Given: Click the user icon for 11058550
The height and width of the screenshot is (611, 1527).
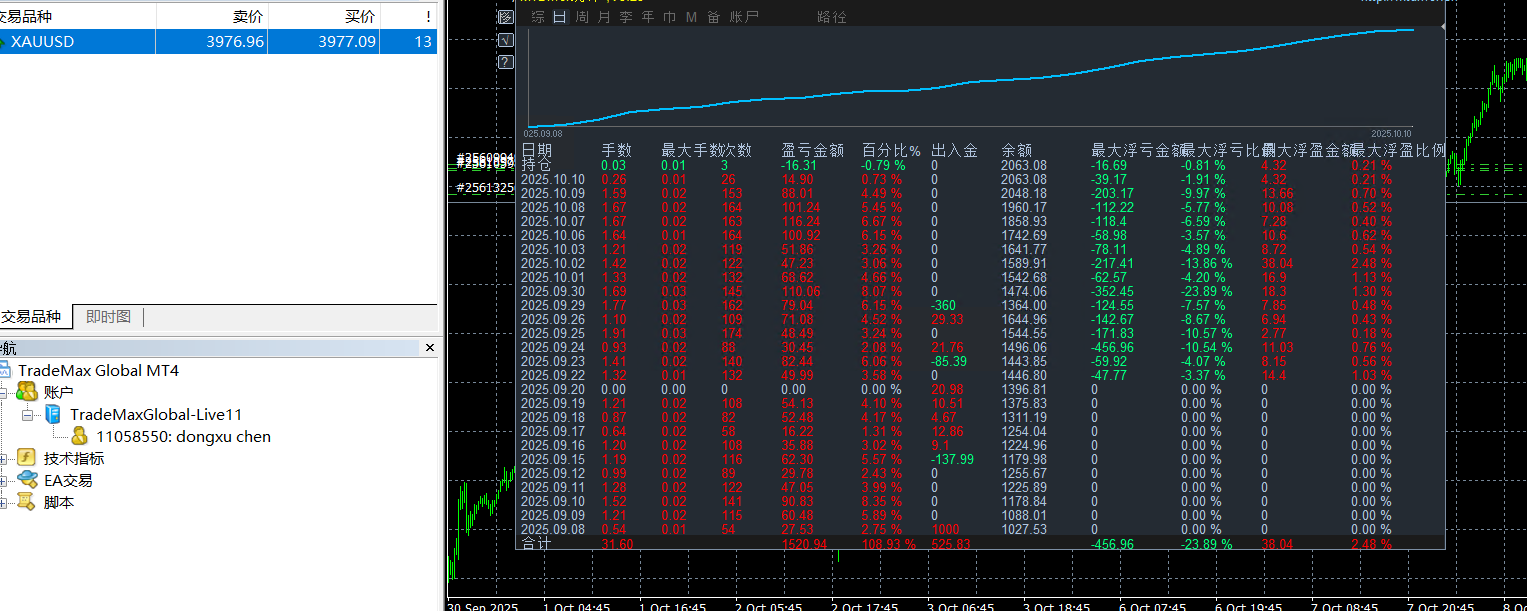Looking at the screenshot, I should tap(80, 436).
